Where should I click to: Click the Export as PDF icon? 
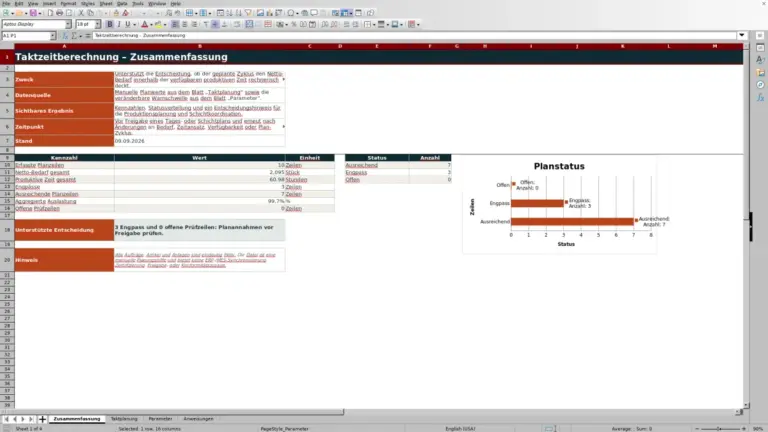tap(50, 13)
